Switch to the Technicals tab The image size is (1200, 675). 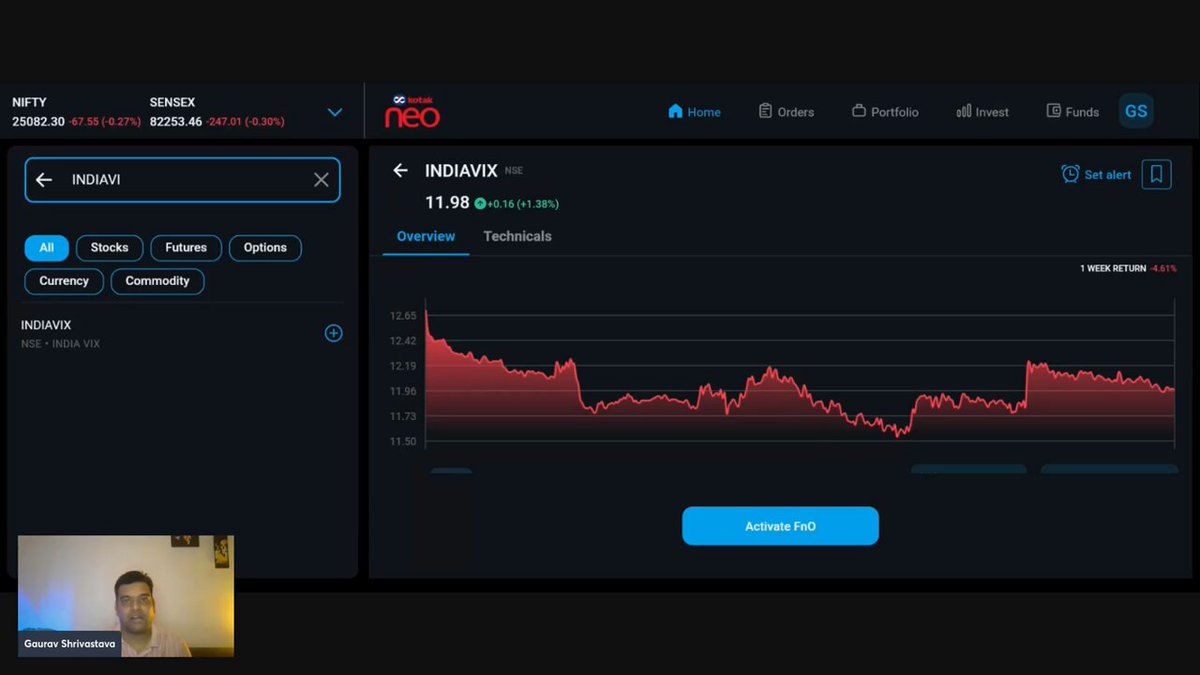coord(517,237)
